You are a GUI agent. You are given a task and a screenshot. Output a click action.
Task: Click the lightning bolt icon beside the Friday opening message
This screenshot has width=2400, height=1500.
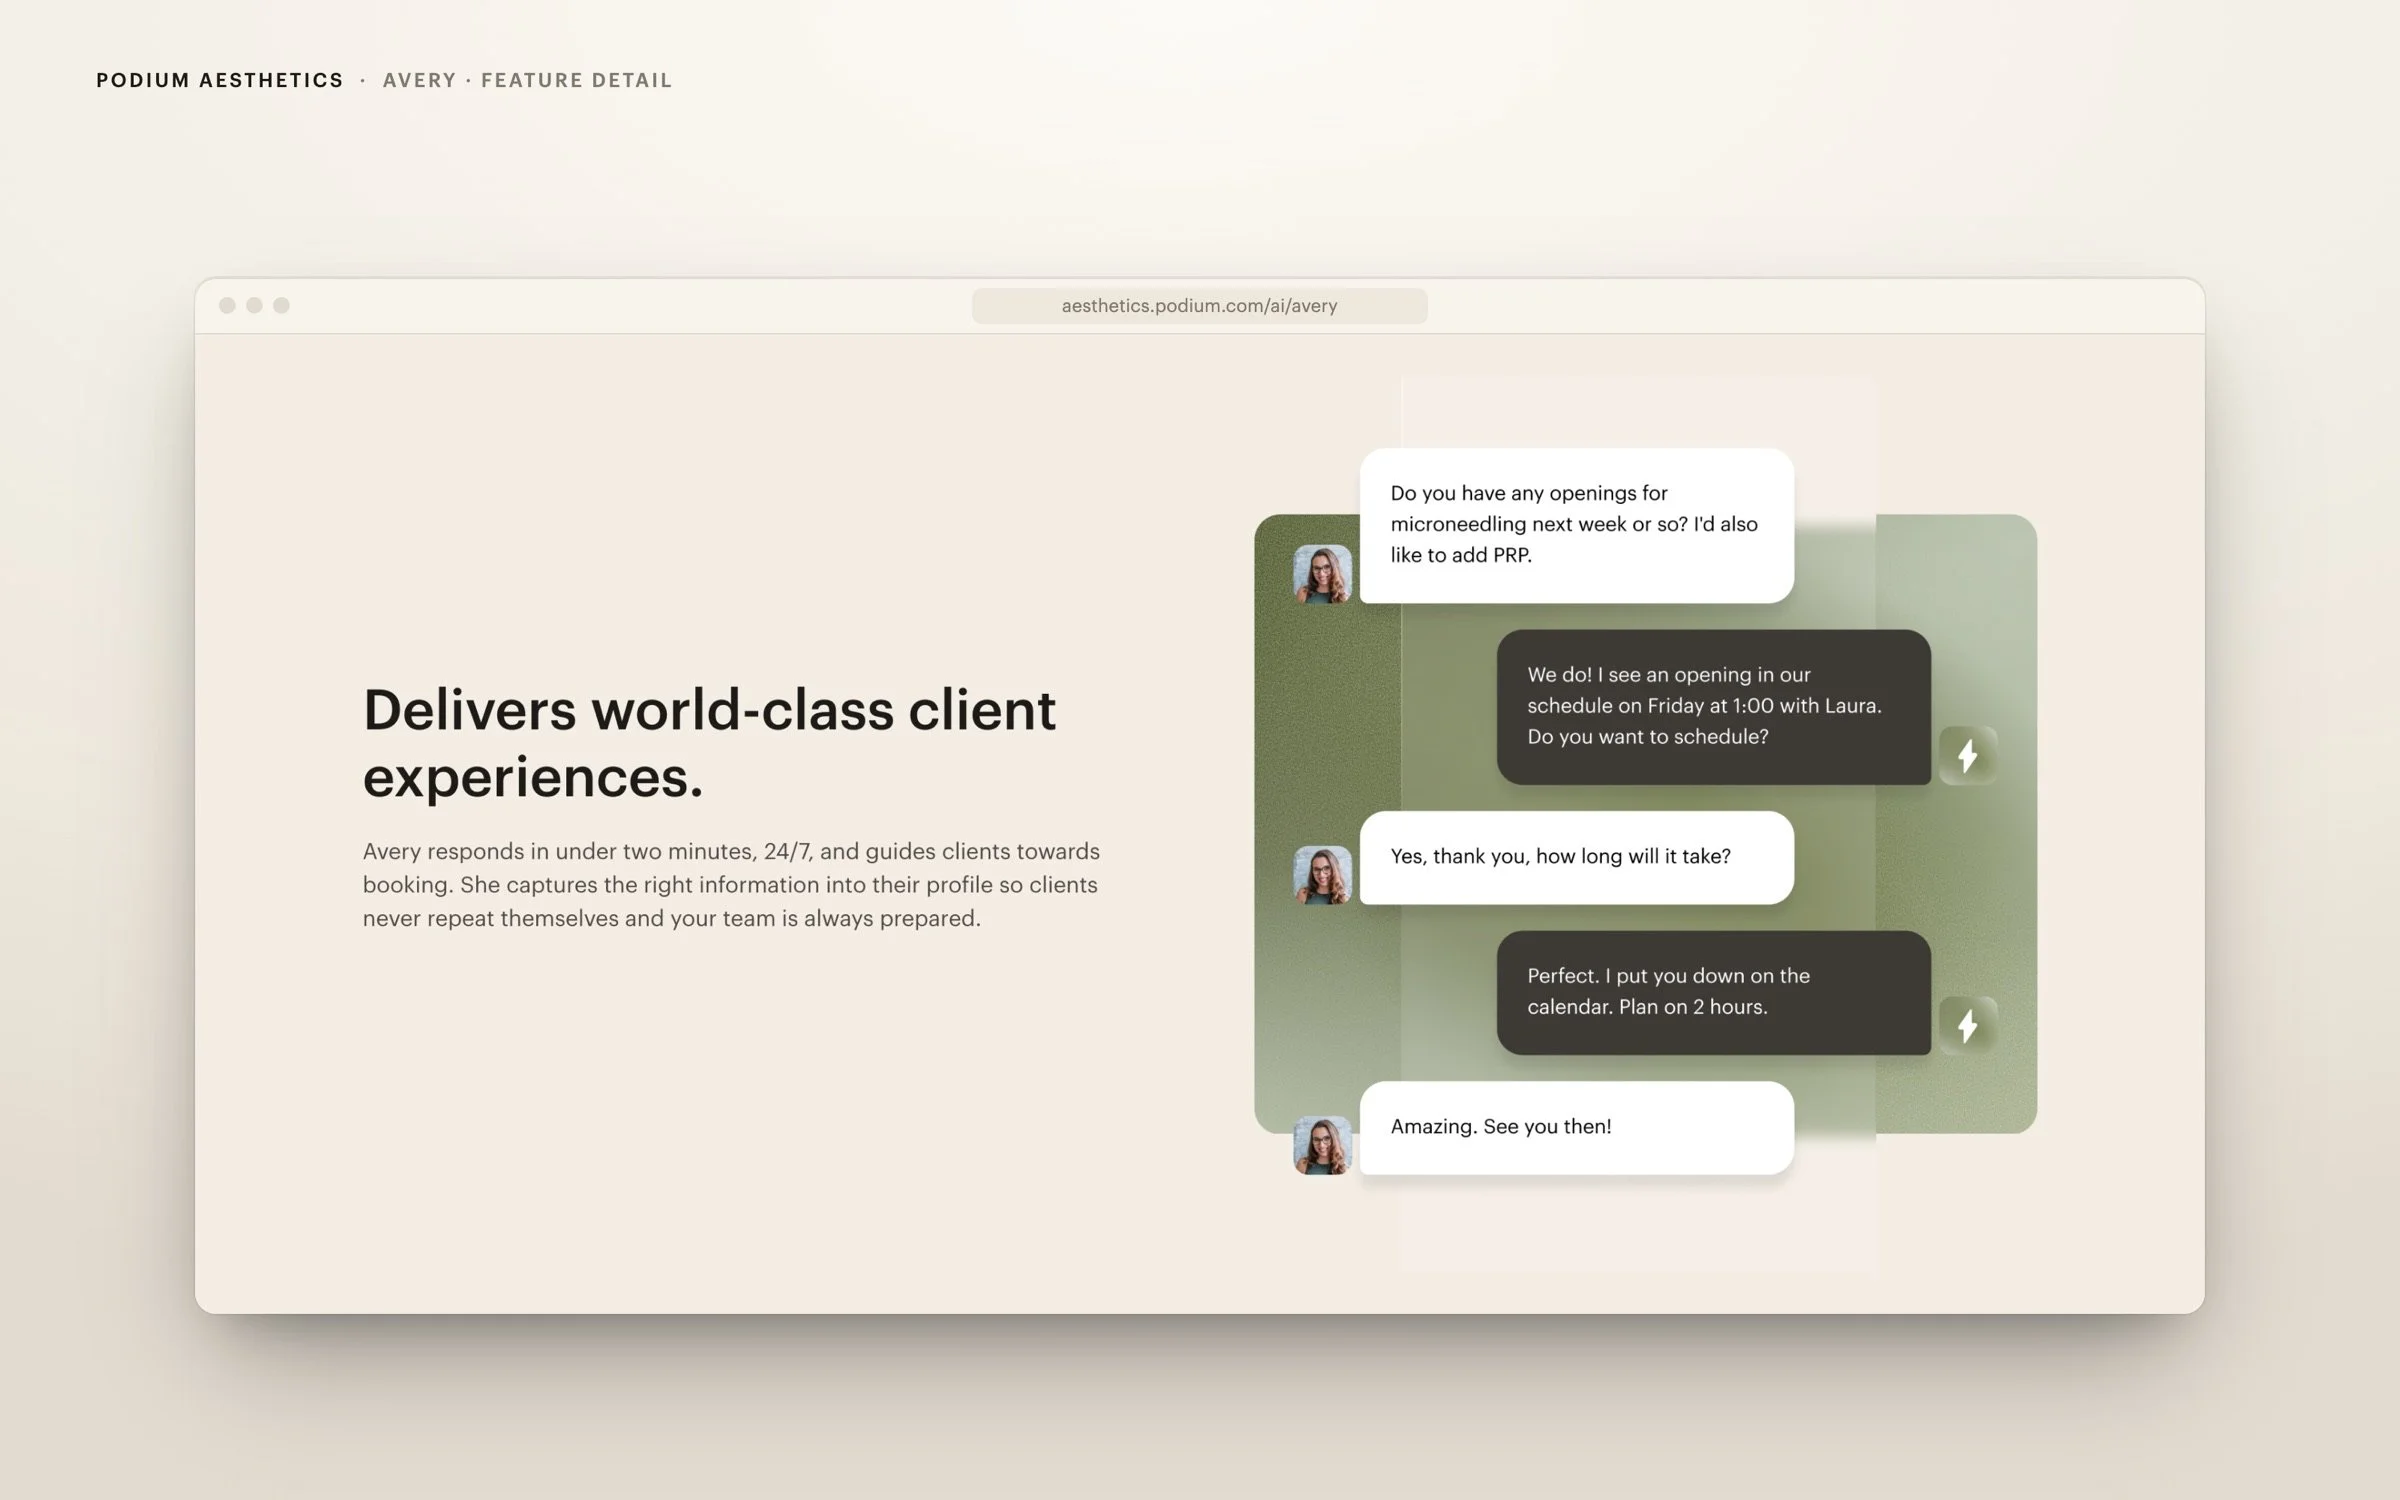1967,755
